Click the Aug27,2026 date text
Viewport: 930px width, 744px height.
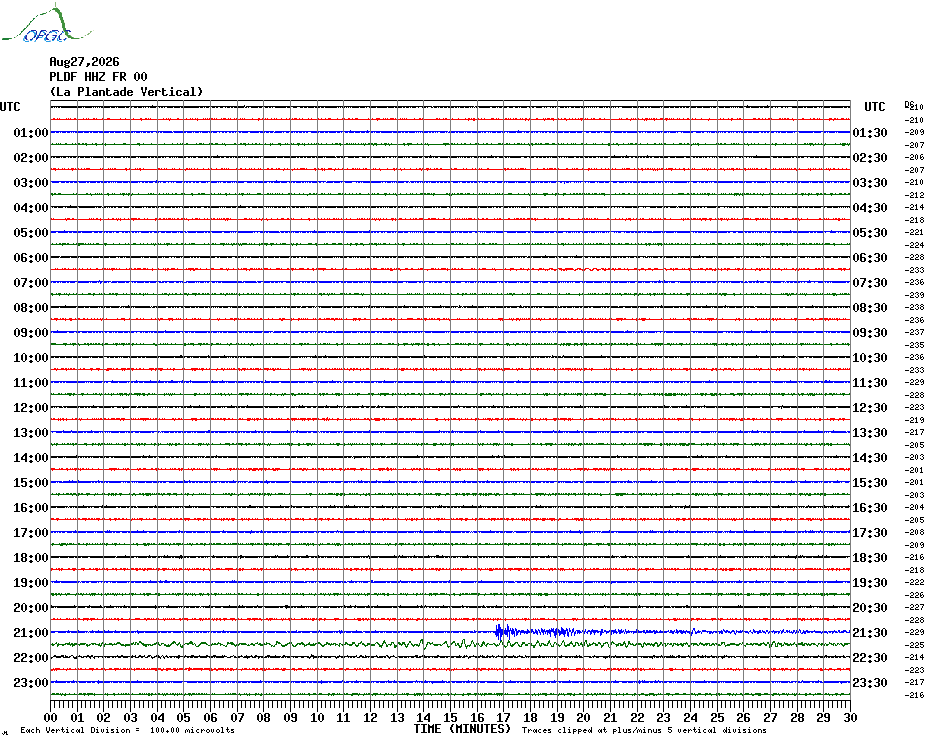(84, 62)
